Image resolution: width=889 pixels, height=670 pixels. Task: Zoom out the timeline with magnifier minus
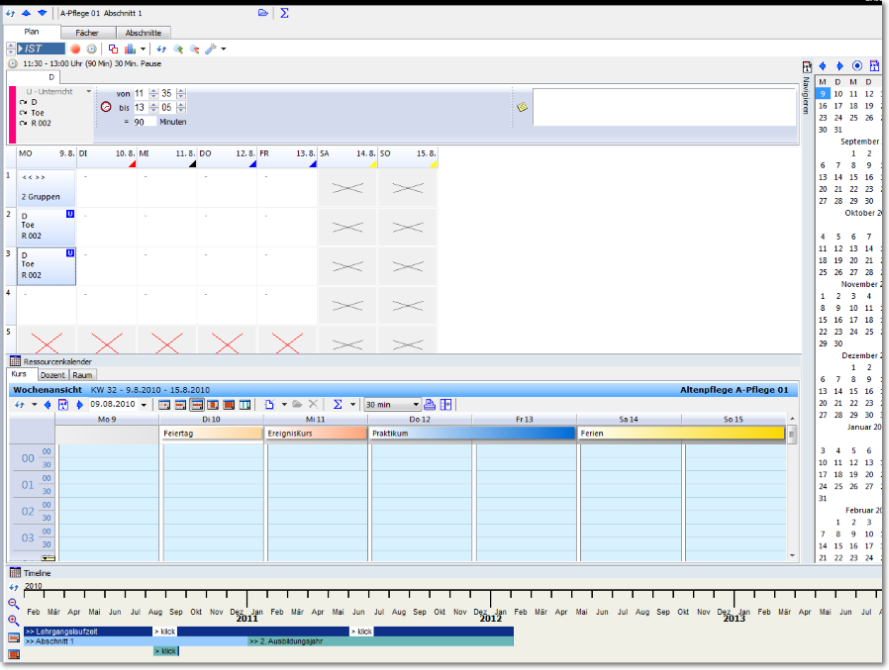[14, 604]
